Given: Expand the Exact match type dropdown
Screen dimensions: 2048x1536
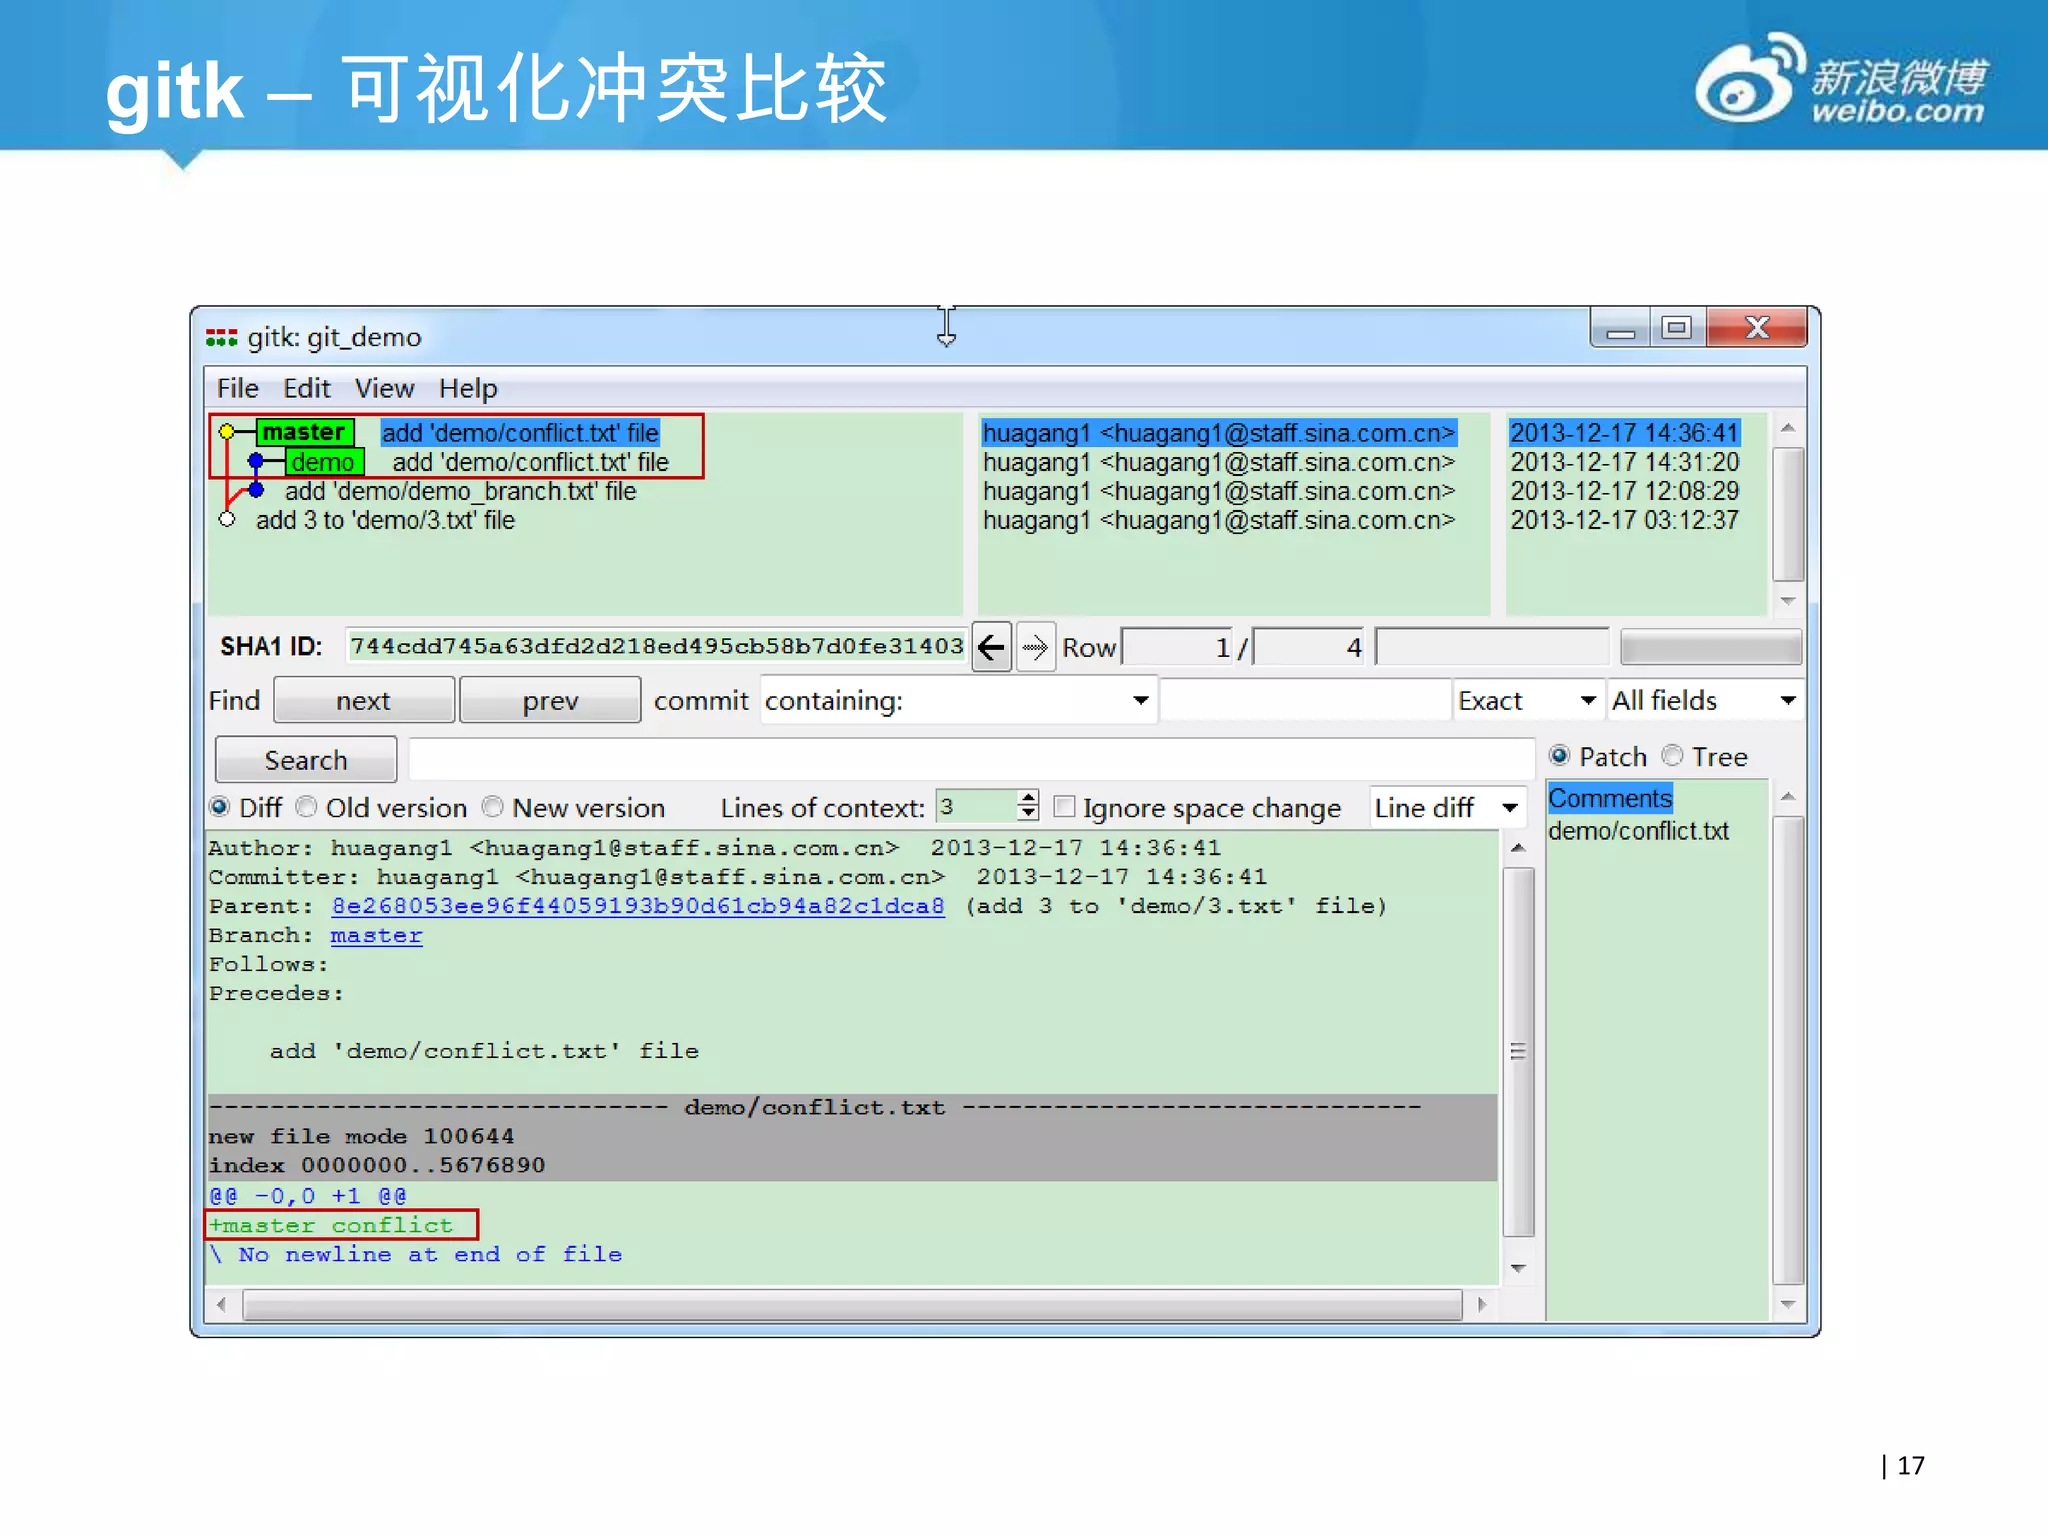Looking at the screenshot, I should [x=1586, y=700].
